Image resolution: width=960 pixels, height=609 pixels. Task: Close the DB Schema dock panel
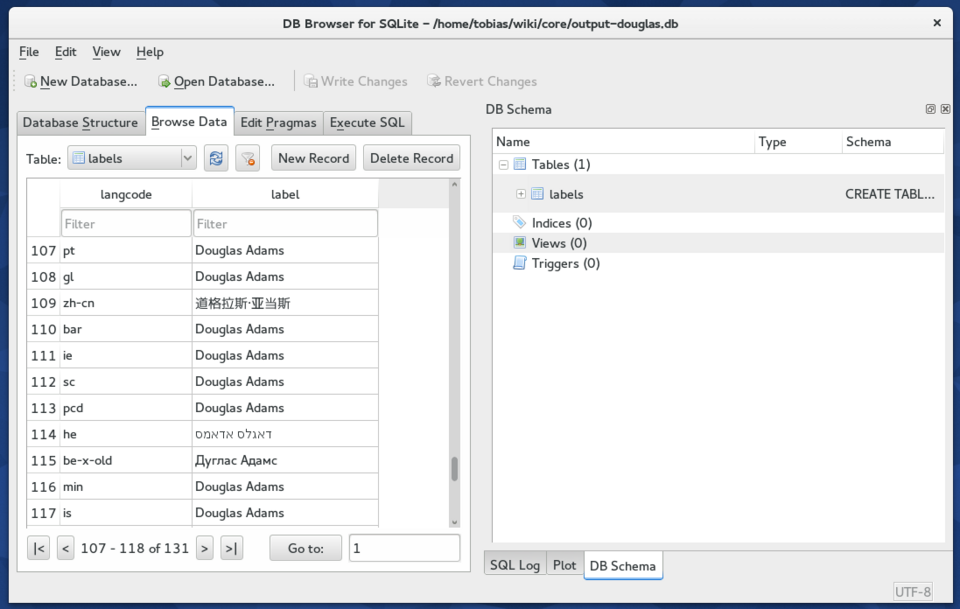(x=945, y=109)
